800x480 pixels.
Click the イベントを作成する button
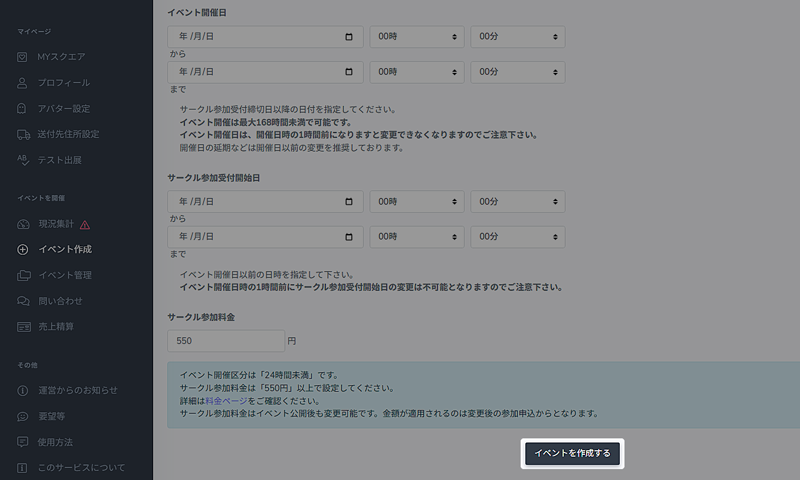point(574,453)
